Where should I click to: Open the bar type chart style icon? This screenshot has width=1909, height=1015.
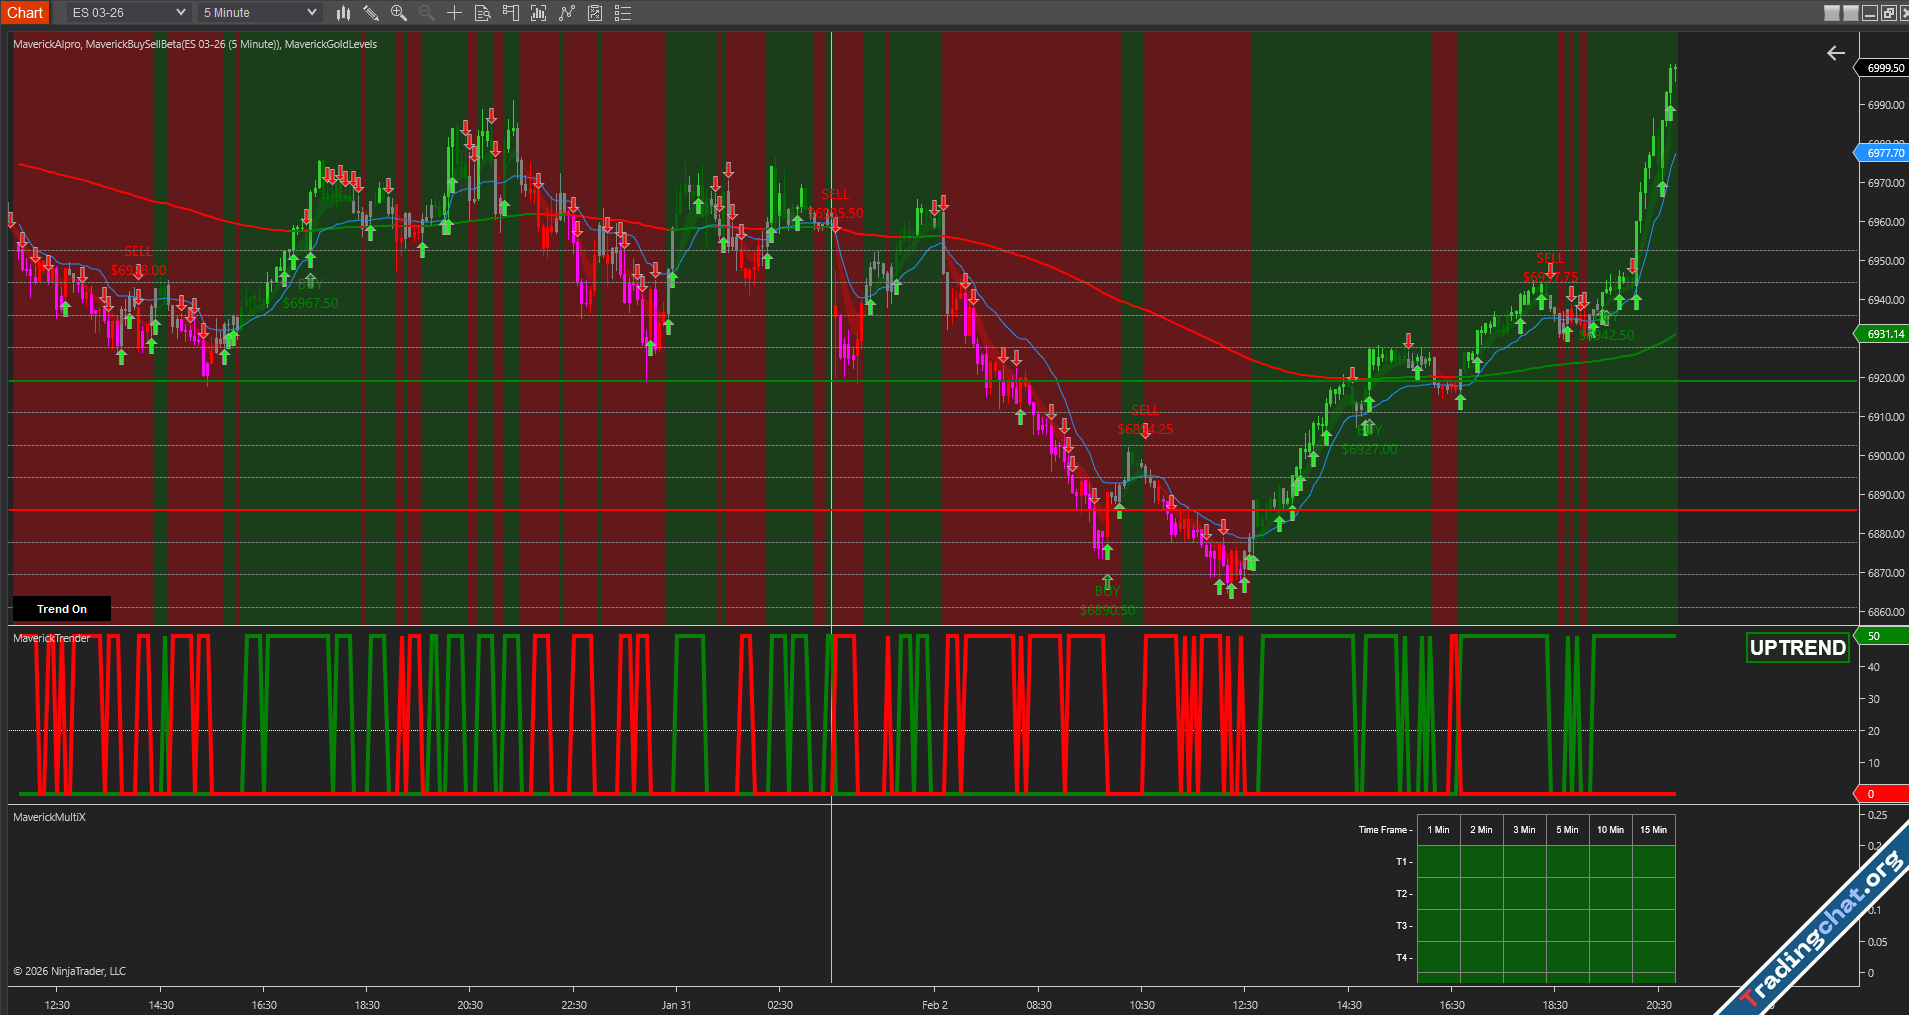click(x=343, y=13)
